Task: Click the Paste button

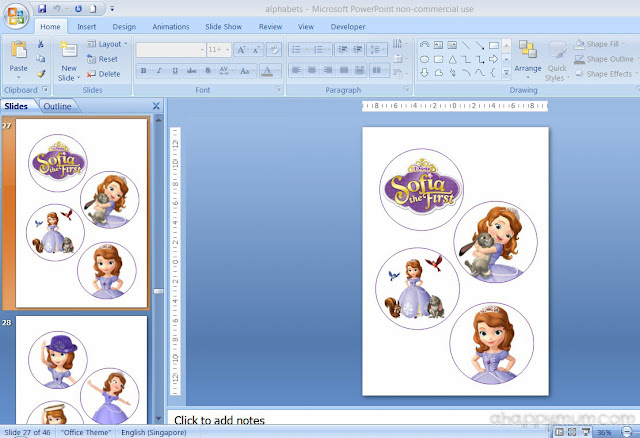Action: [18, 57]
